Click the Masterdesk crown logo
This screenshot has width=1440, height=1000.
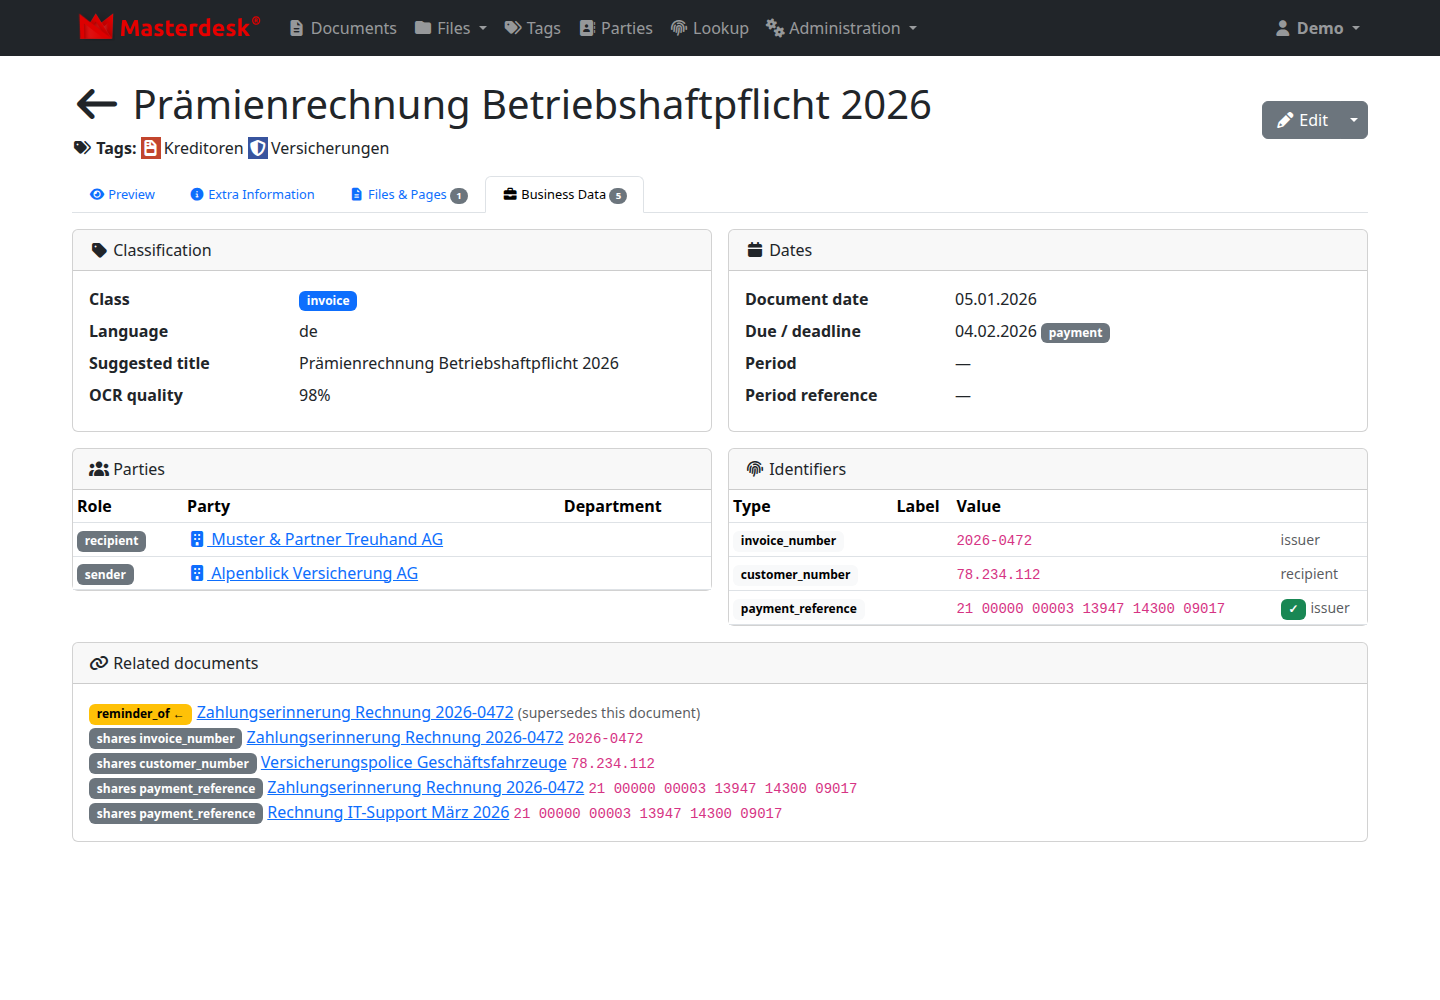(x=96, y=27)
